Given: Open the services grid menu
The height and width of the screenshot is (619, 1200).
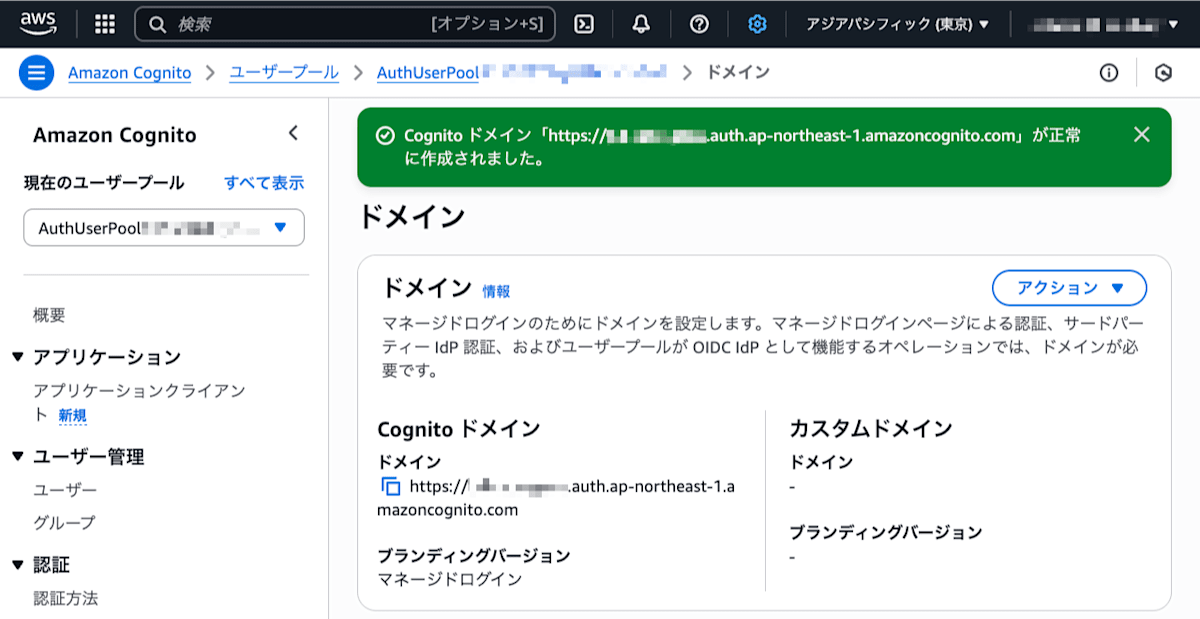Looking at the screenshot, I should click(x=105, y=24).
